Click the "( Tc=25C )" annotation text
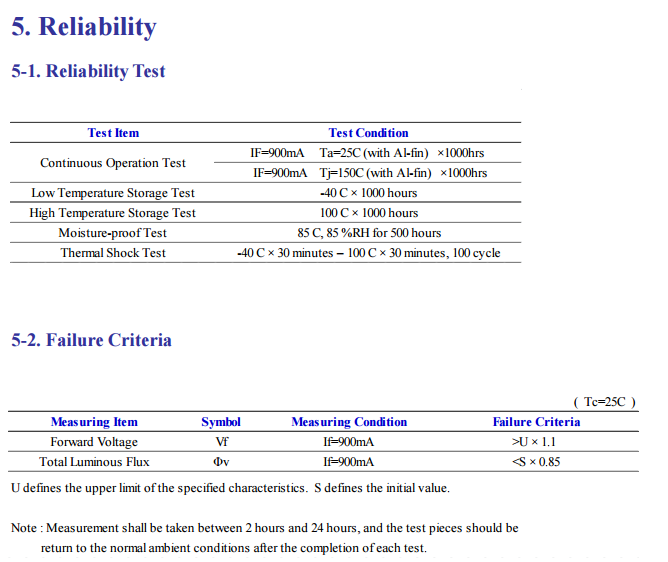The width and height of the screenshot is (668, 562). click(604, 402)
